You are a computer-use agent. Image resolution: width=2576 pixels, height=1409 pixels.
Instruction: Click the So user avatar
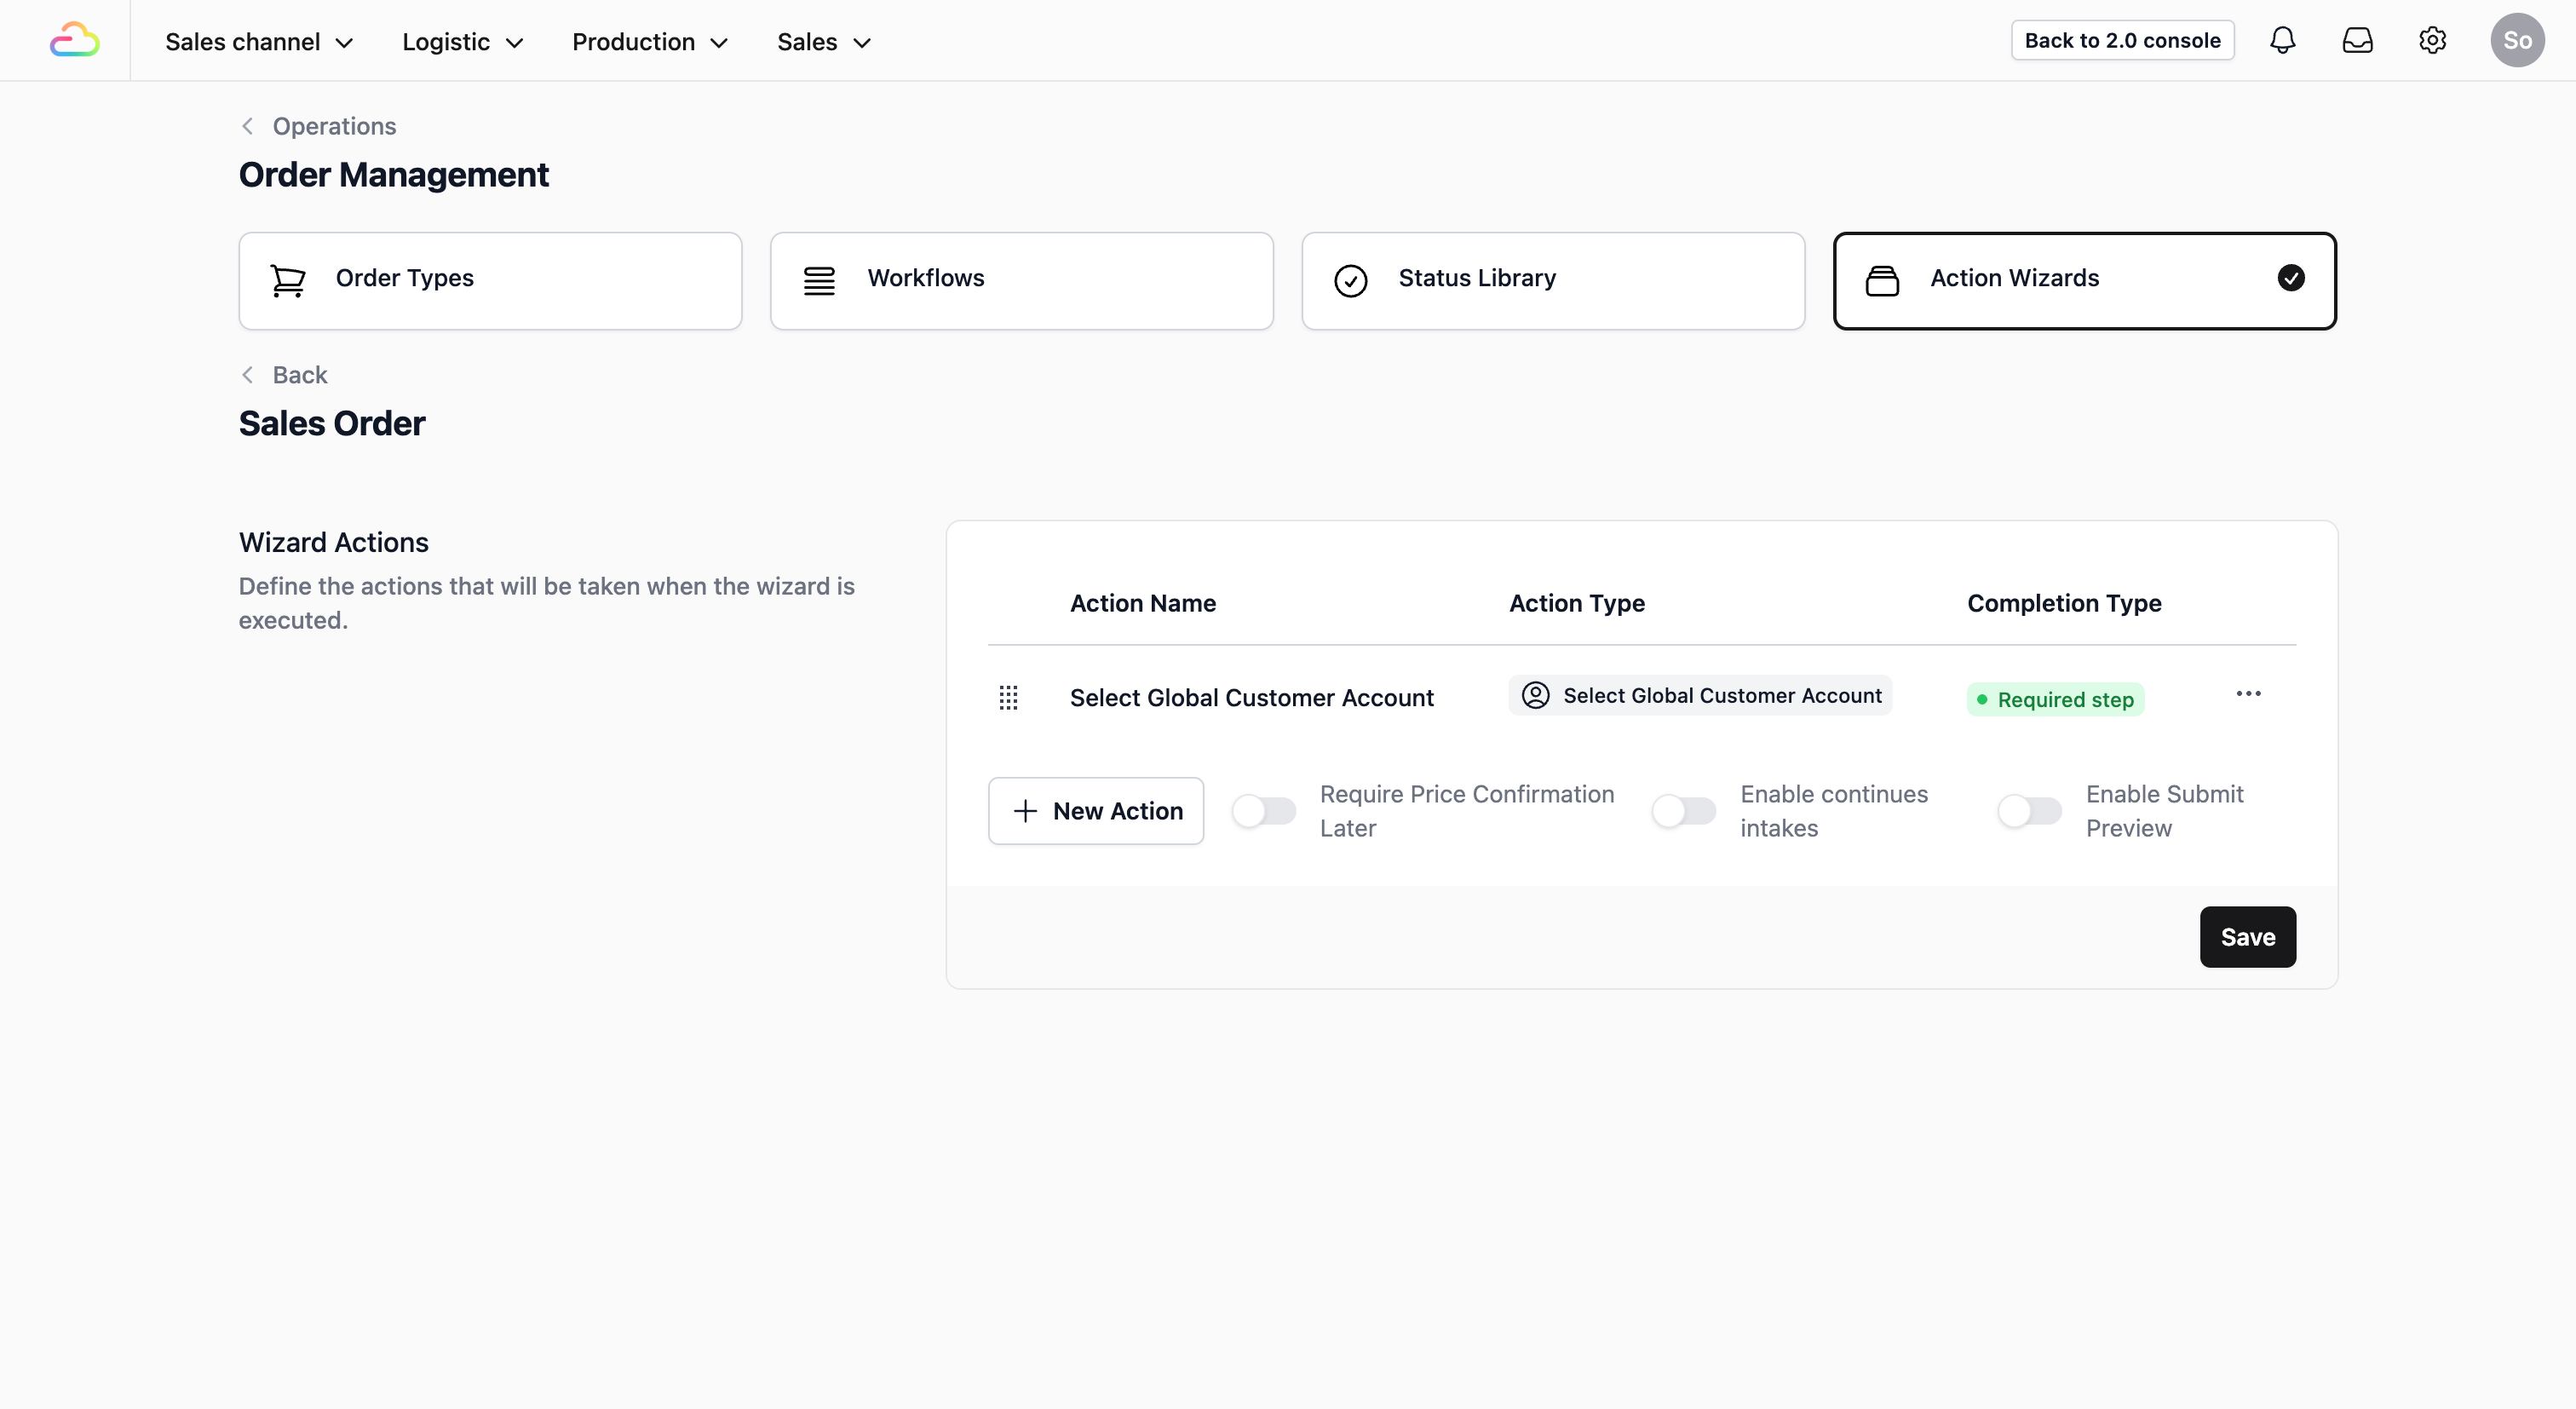[x=2516, y=41]
